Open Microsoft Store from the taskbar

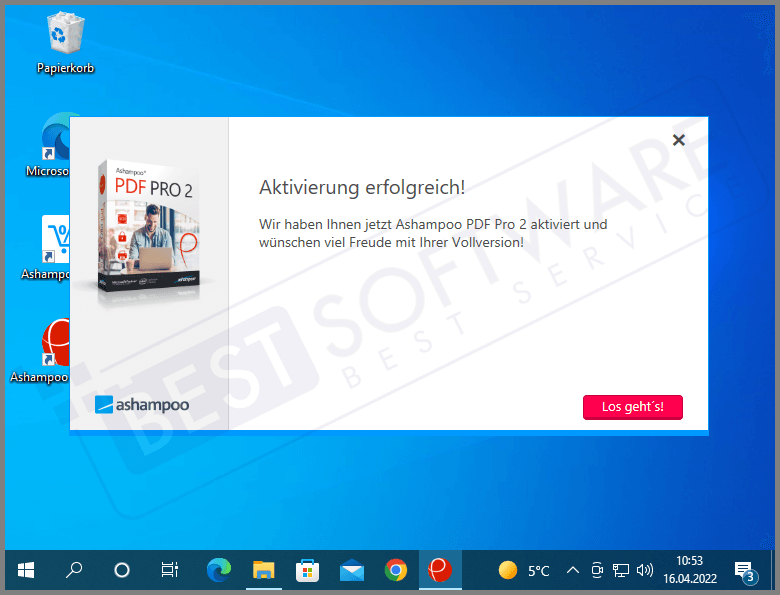click(x=307, y=570)
